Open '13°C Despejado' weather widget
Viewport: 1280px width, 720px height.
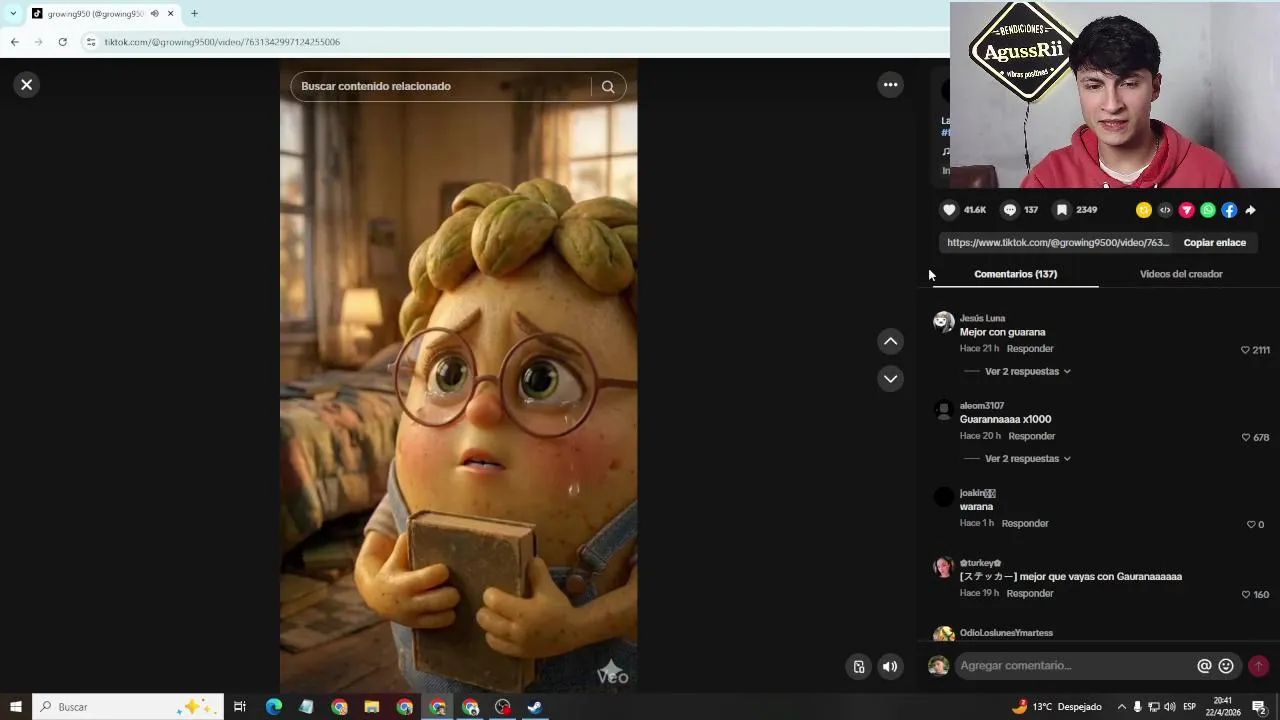pos(1056,707)
